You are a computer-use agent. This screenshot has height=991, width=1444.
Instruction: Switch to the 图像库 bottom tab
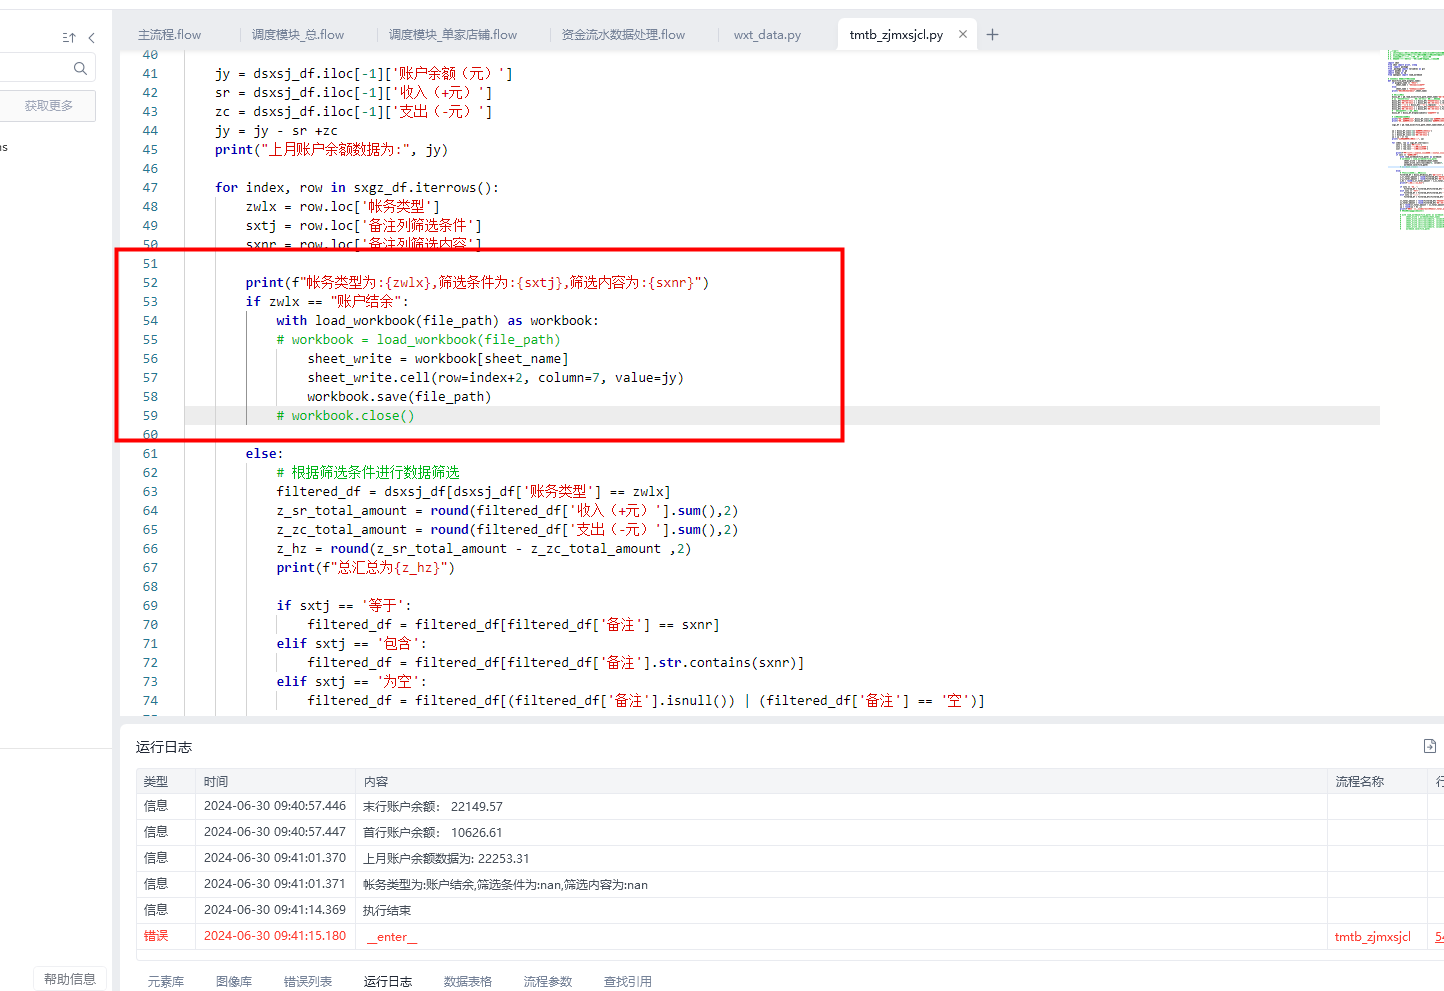(234, 981)
